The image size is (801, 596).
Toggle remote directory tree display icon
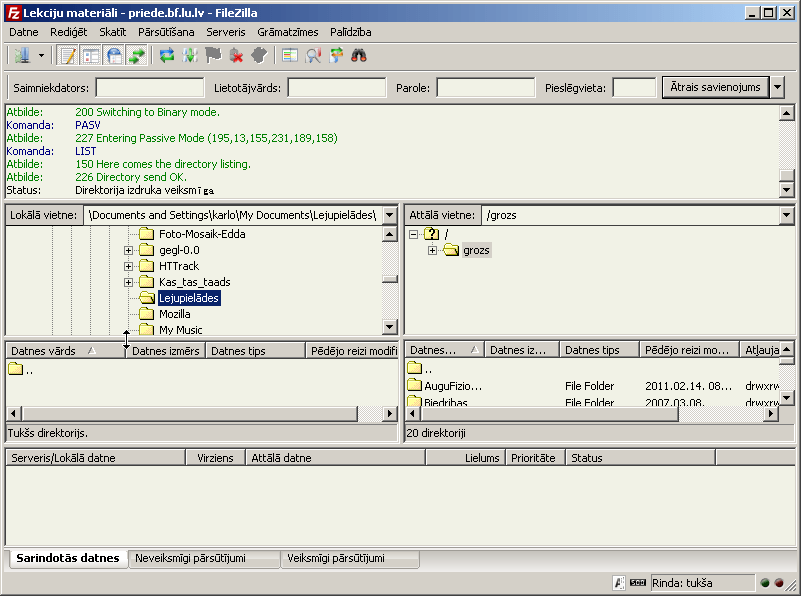tap(114, 55)
